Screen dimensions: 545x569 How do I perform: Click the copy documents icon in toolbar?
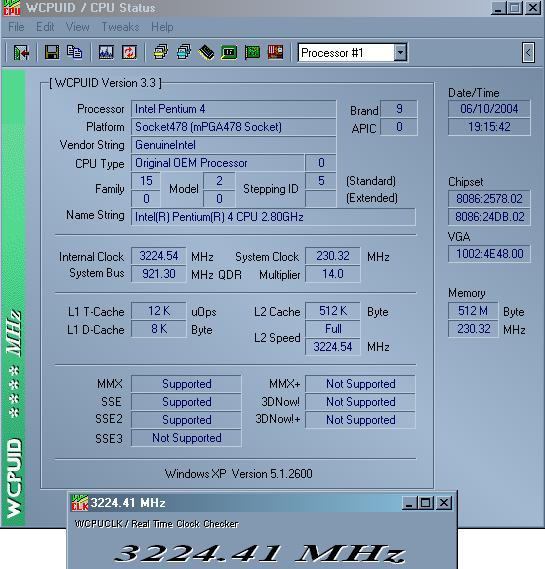74,52
